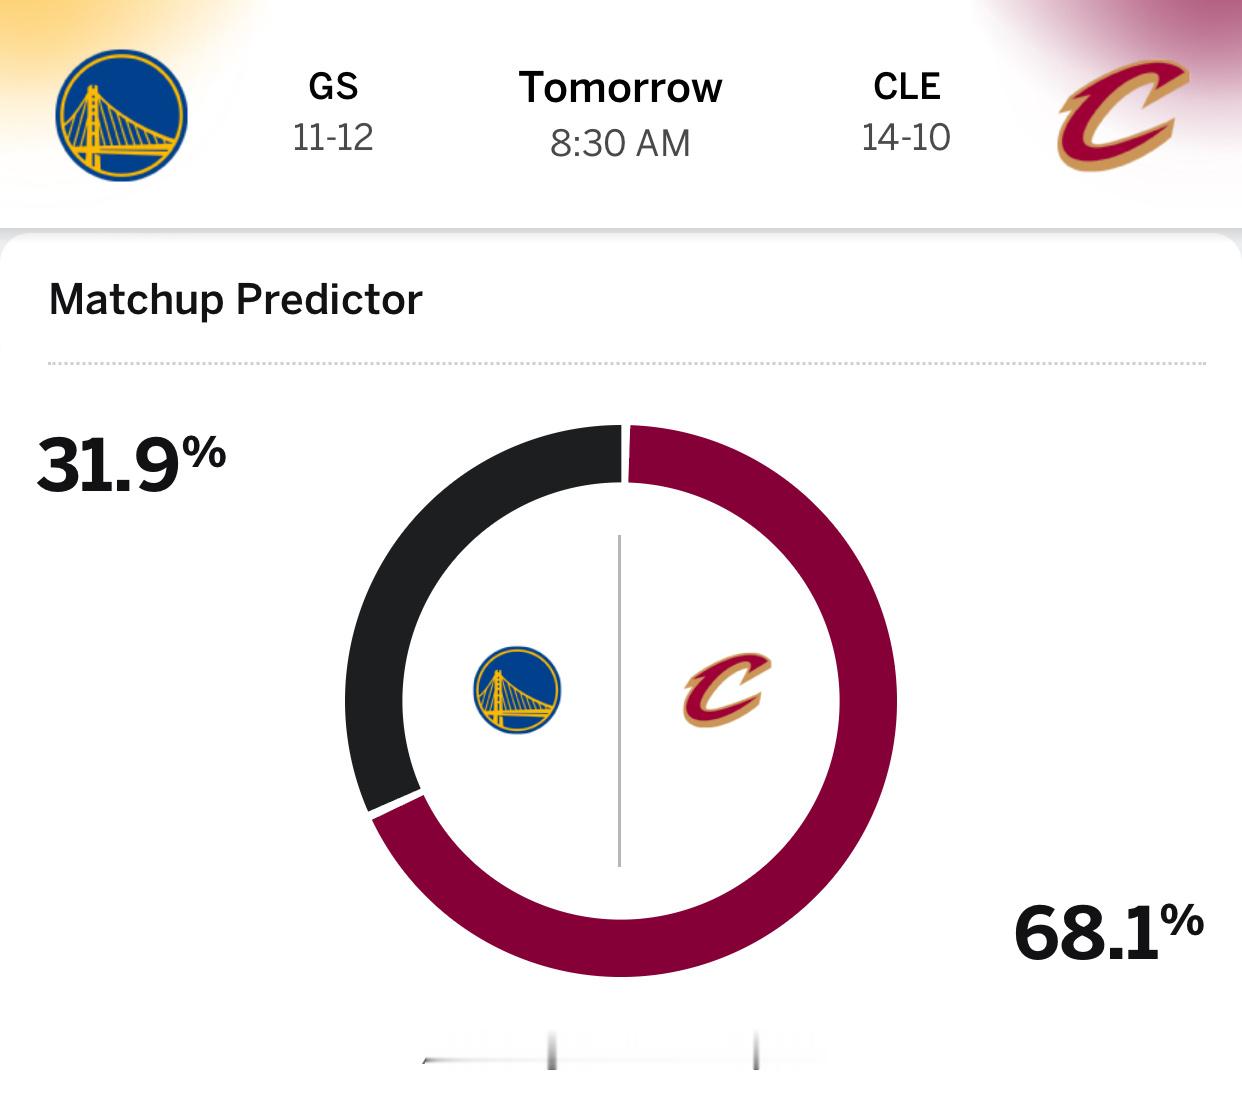
Task: Tap the 8:30 AM game time
Action: click(620, 143)
